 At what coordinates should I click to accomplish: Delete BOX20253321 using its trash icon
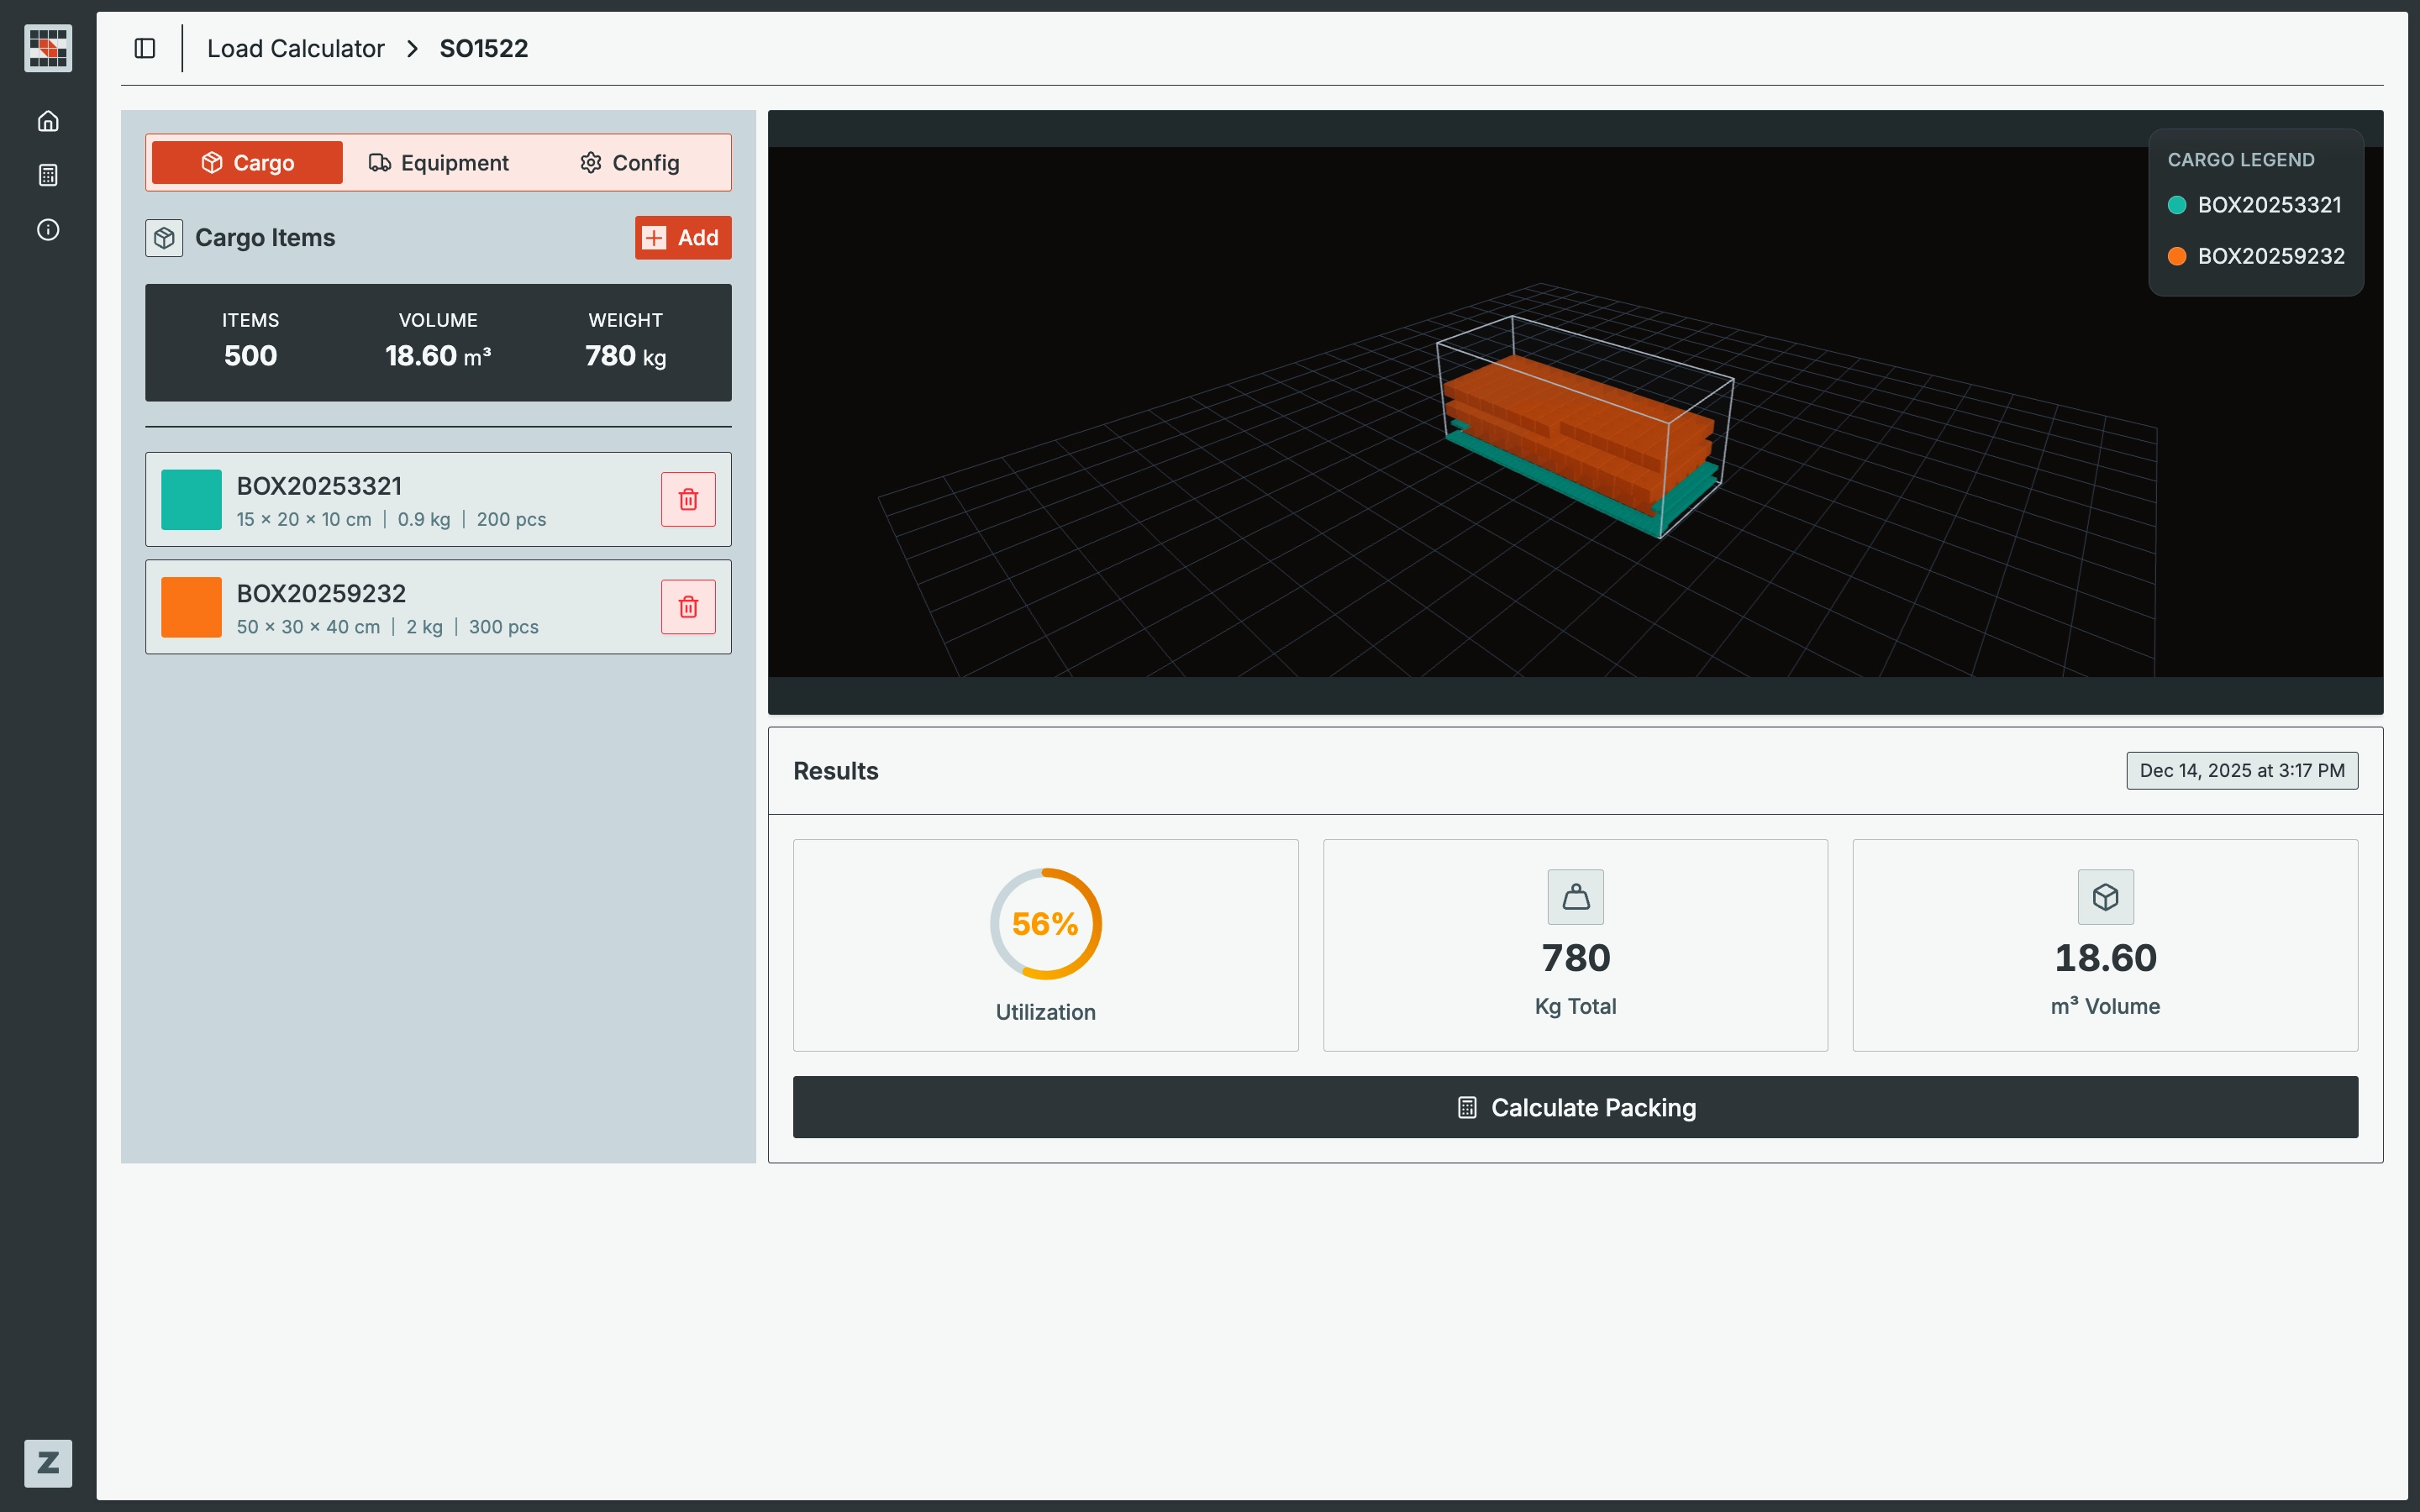tap(688, 499)
